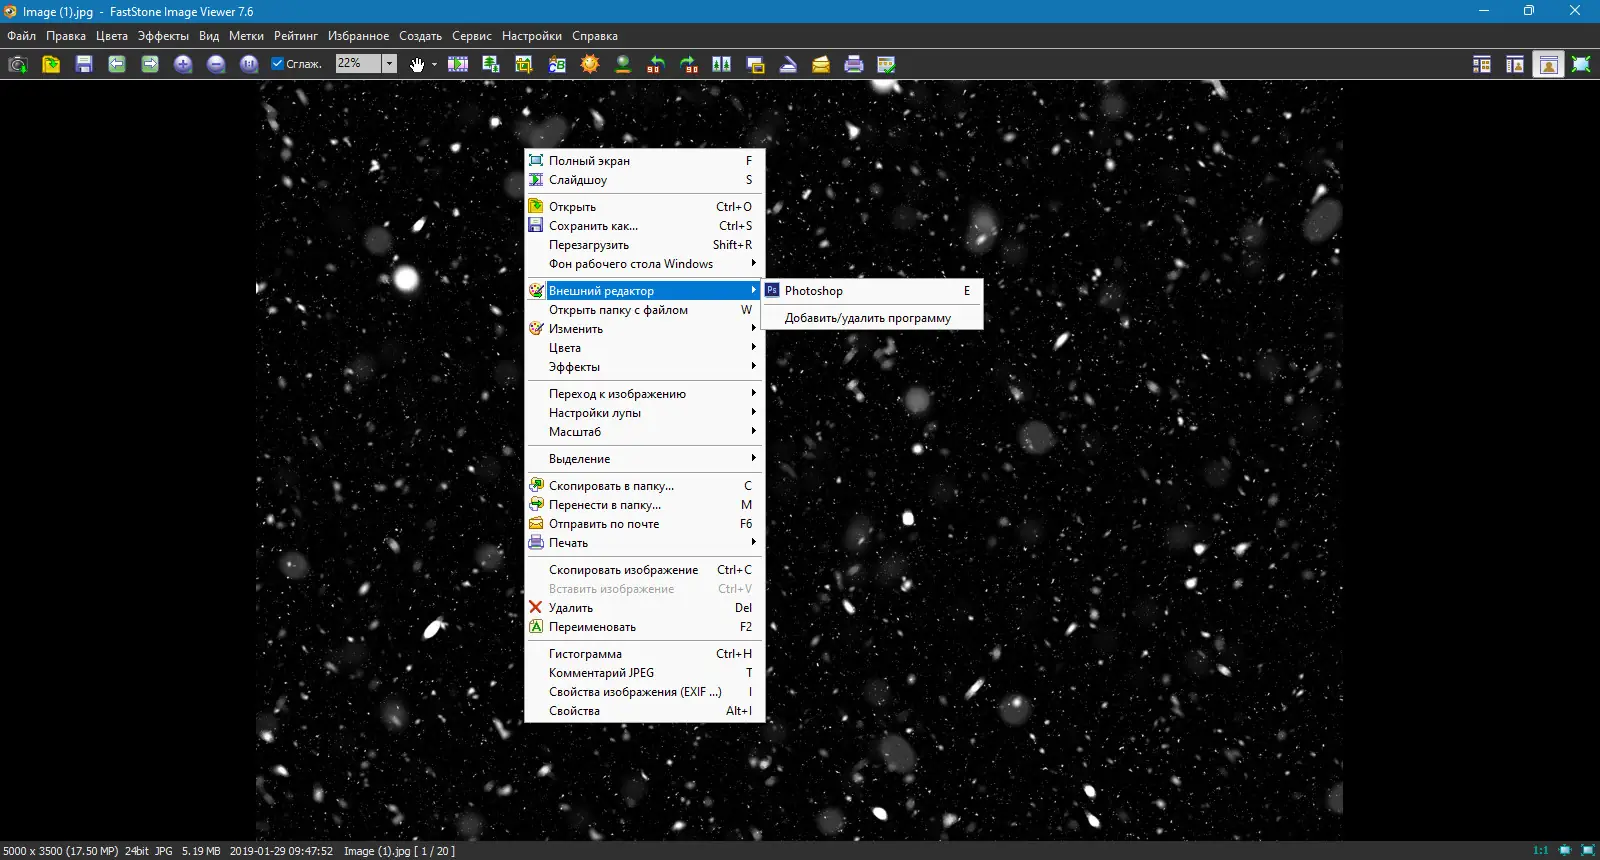
Task: Open the zoom percentage dropdown arrow
Action: (390, 64)
